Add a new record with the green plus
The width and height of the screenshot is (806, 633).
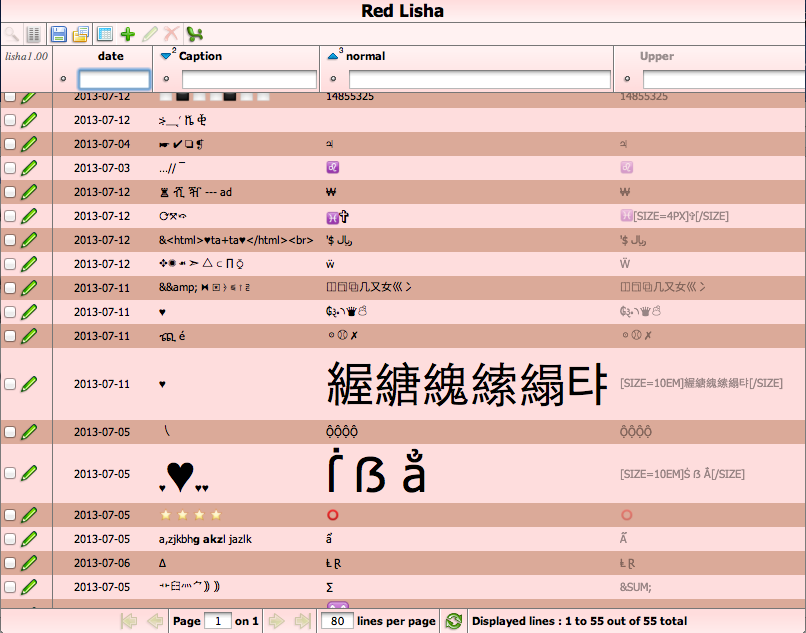[126, 33]
